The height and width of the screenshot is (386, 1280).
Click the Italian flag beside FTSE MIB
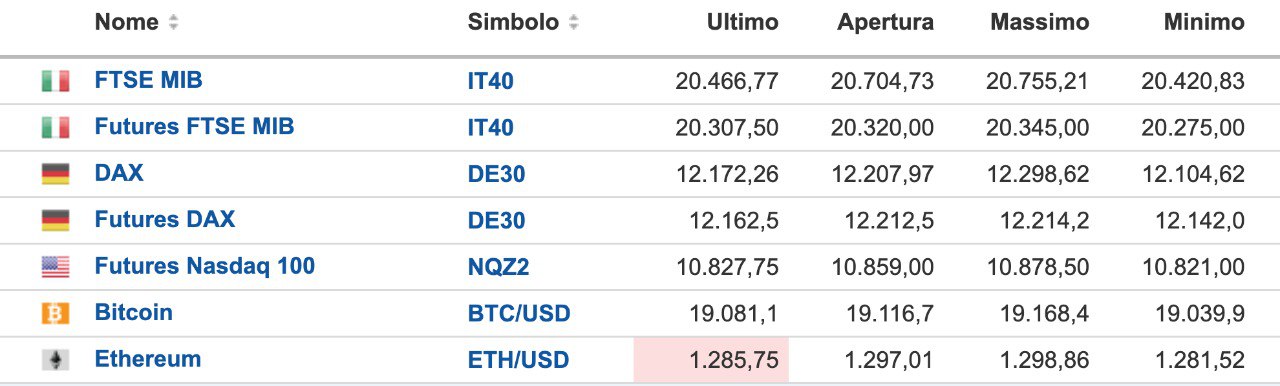pyautogui.click(x=55, y=81)
